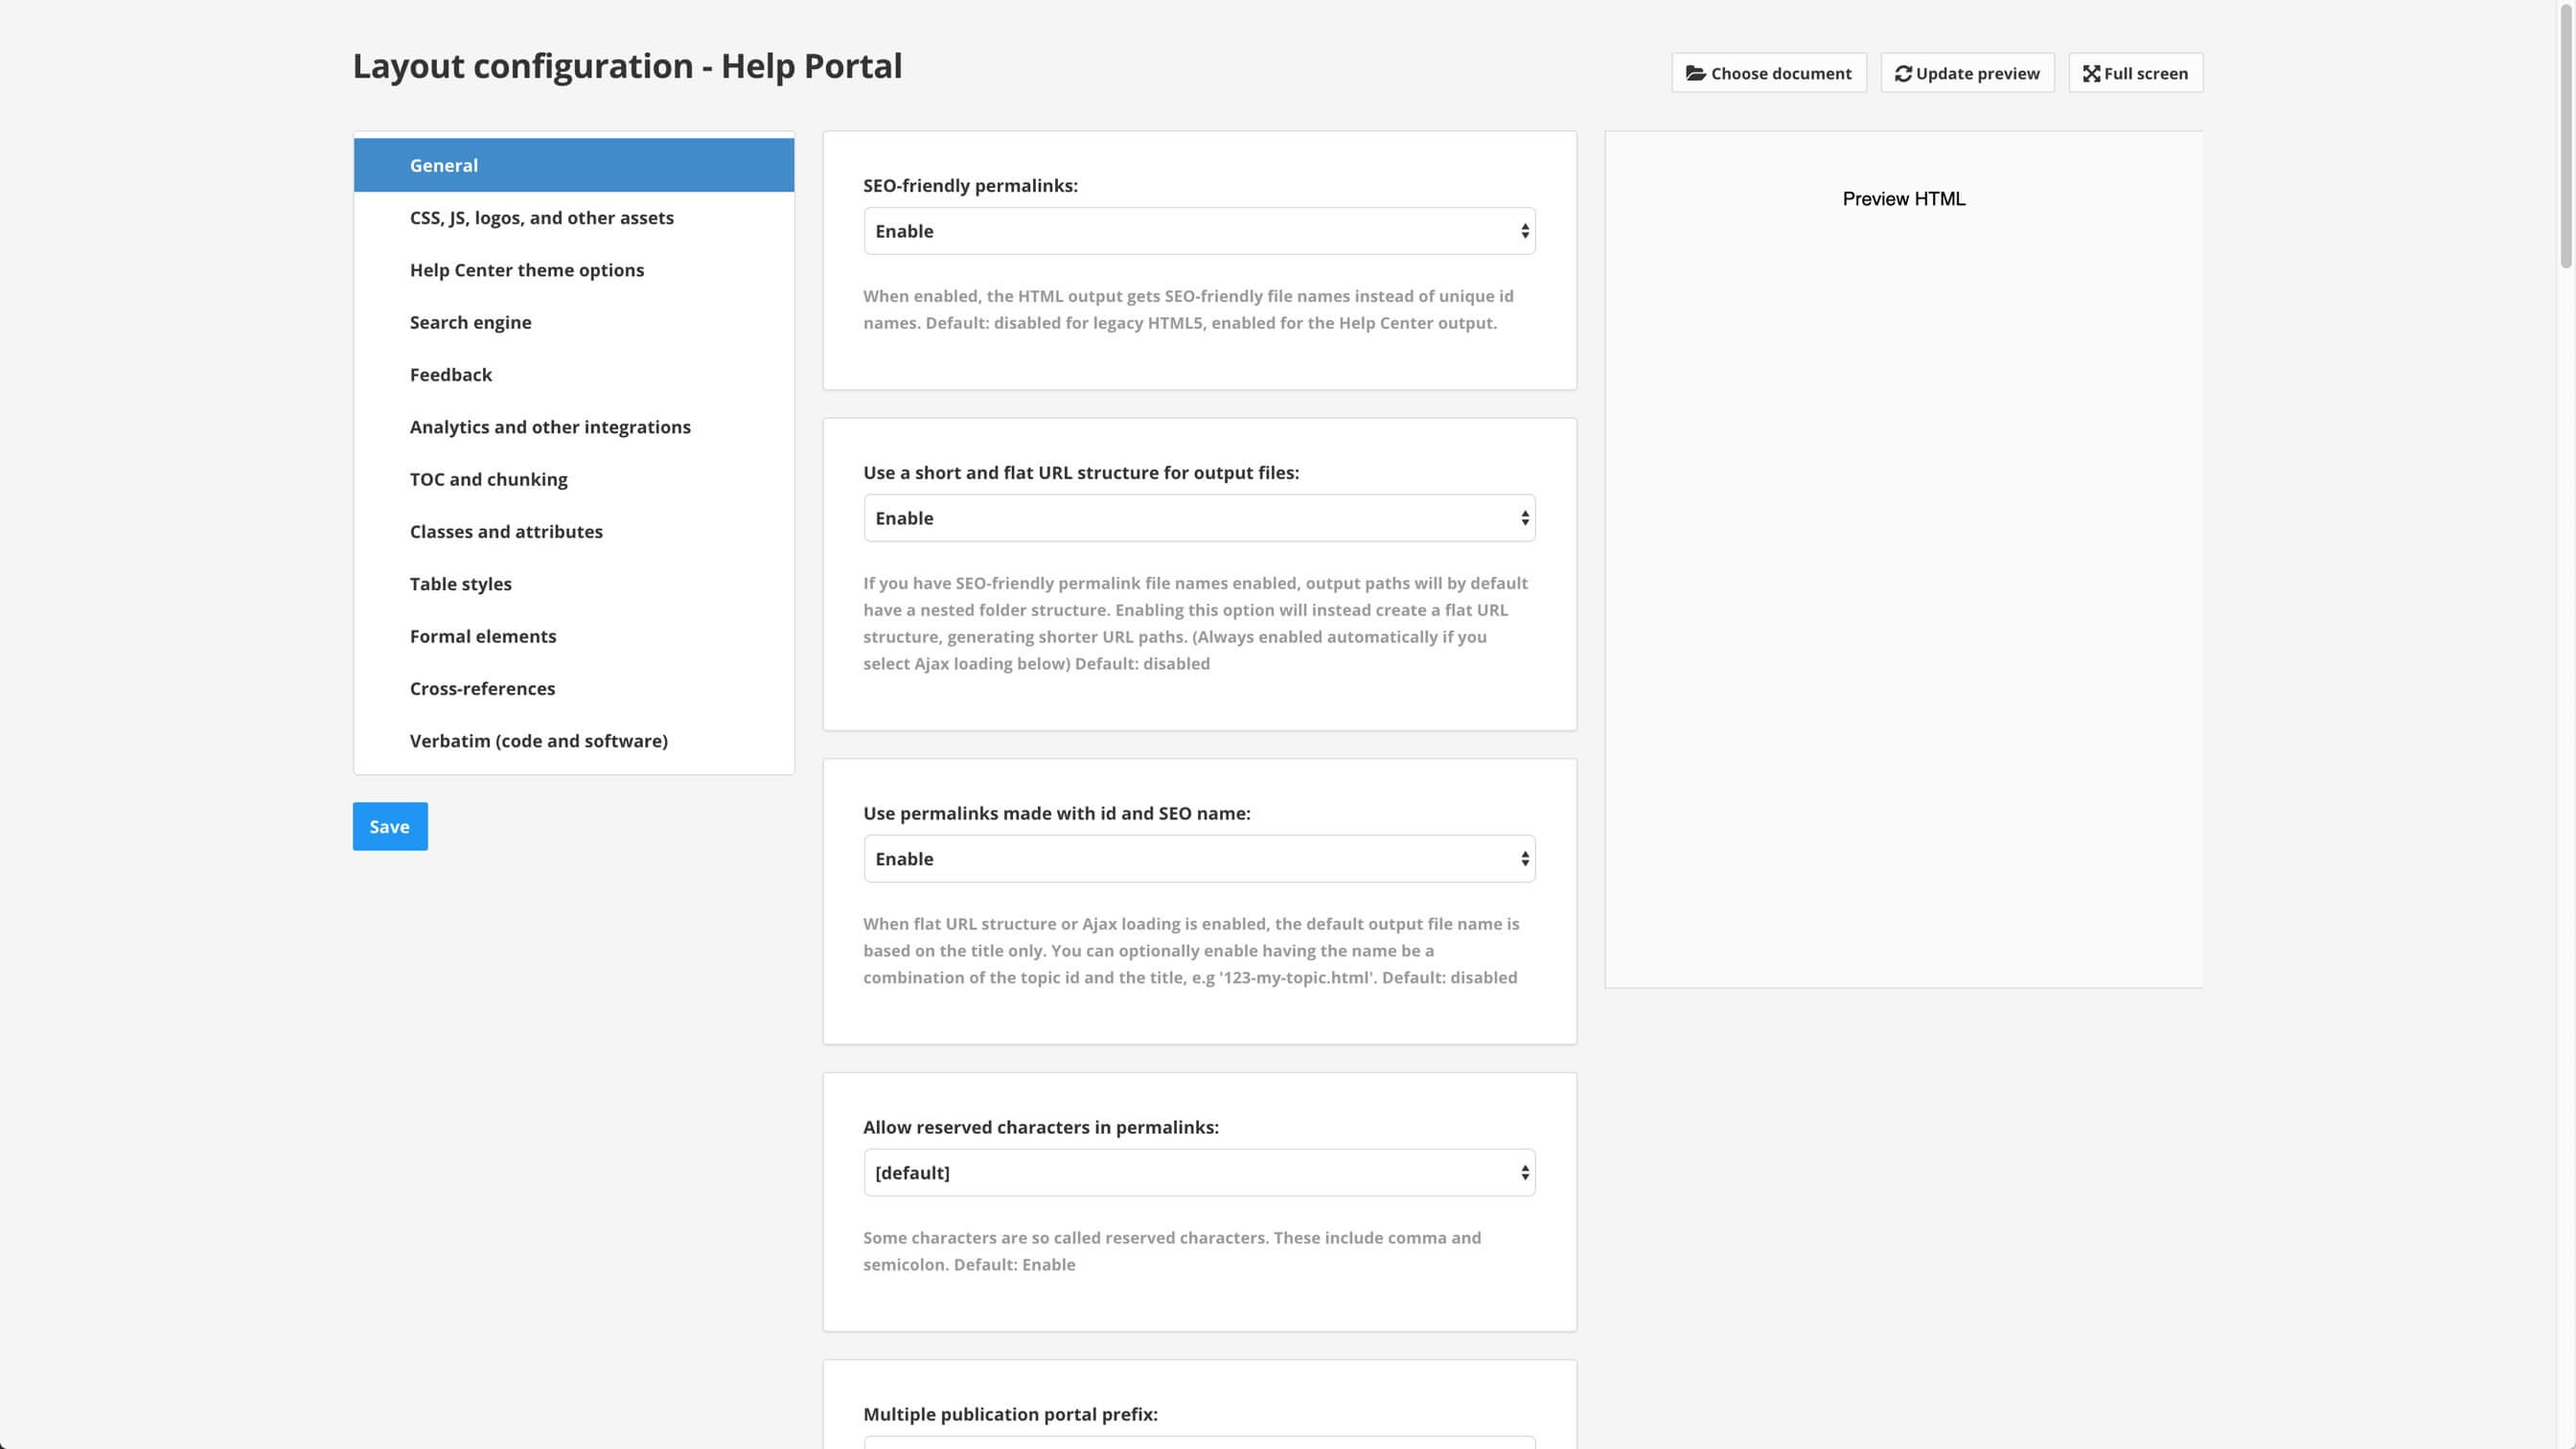Enter full screen via the expand icon
2576x1449 pixels.
click(x=2134, y=72)
